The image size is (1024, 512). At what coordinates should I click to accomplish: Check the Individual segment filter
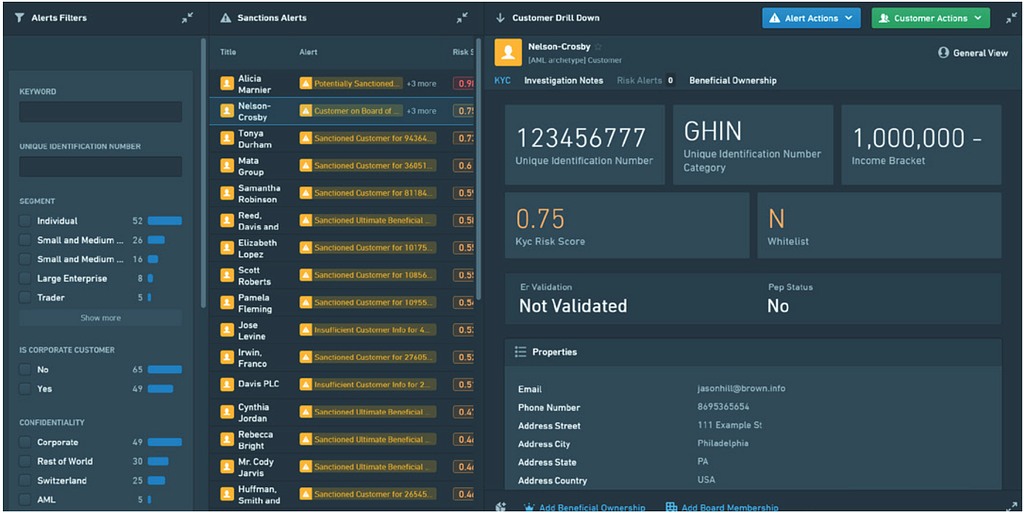[25, 221]
